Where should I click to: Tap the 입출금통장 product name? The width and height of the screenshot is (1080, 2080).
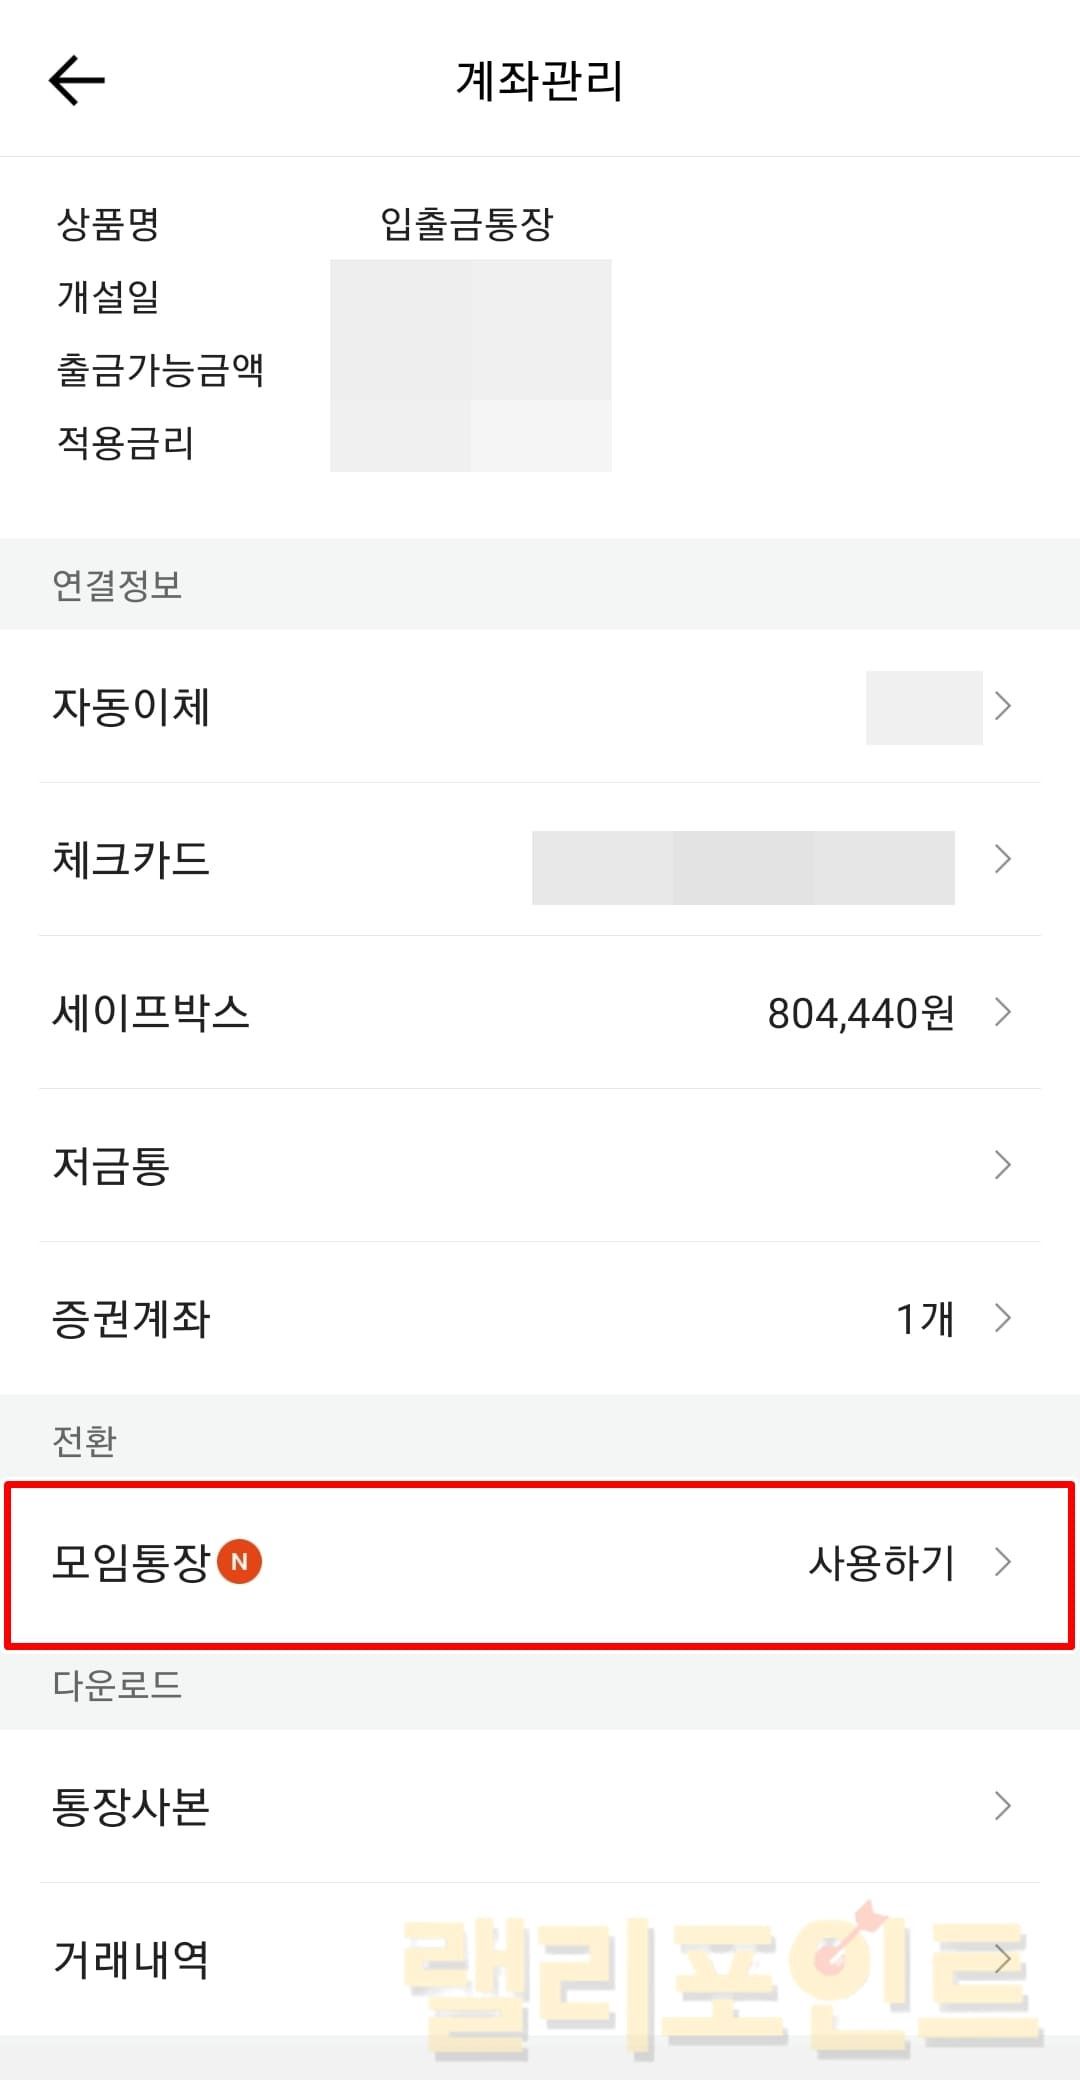pyautogui.click(x=466, y=223)
